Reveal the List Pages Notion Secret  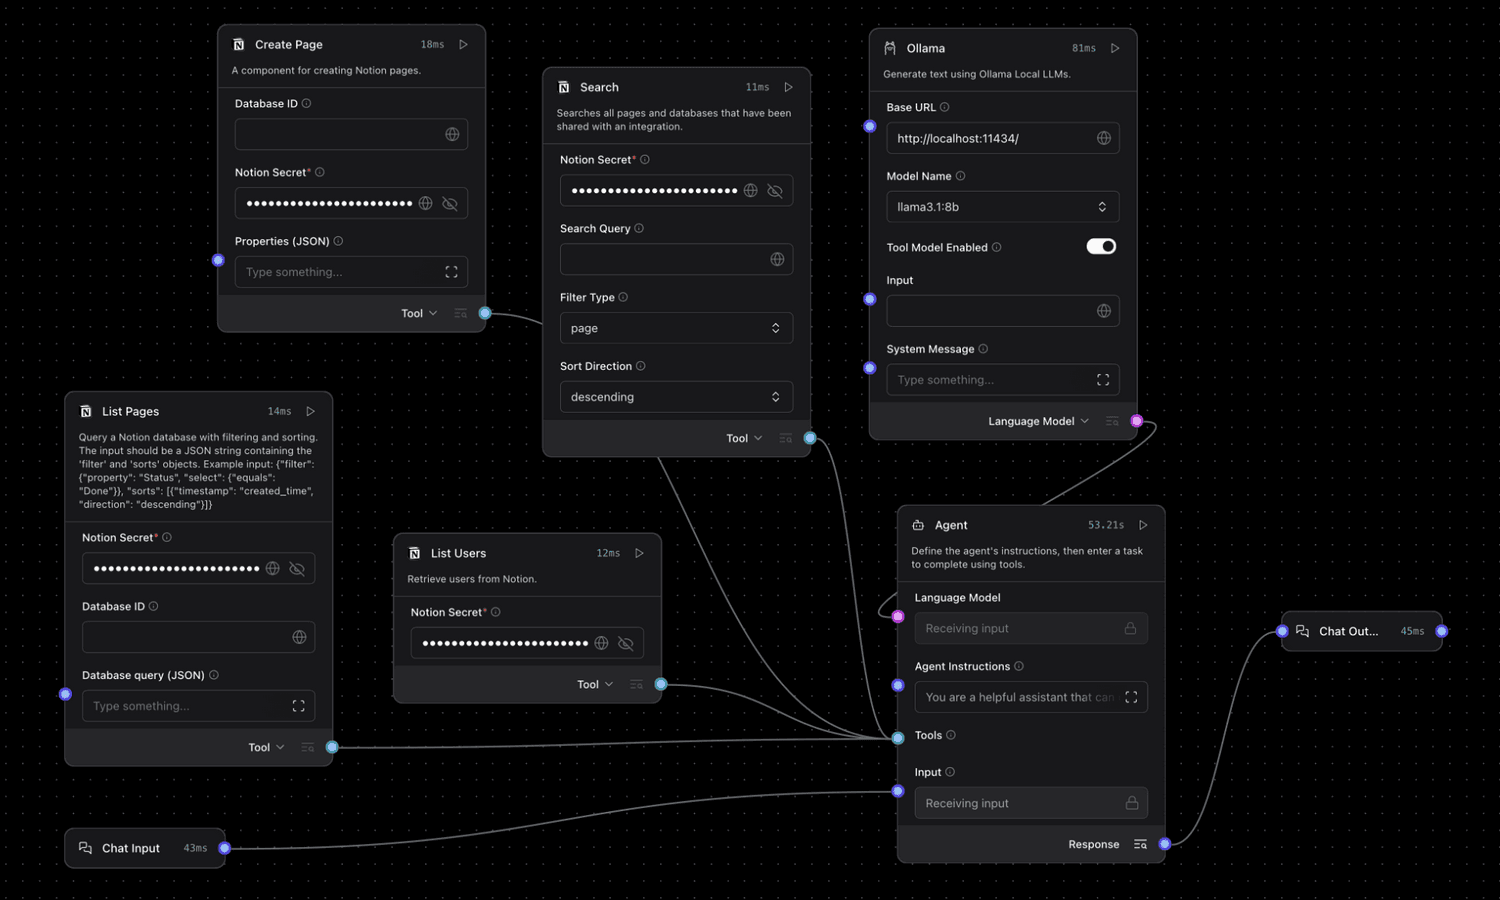[297, 568]
